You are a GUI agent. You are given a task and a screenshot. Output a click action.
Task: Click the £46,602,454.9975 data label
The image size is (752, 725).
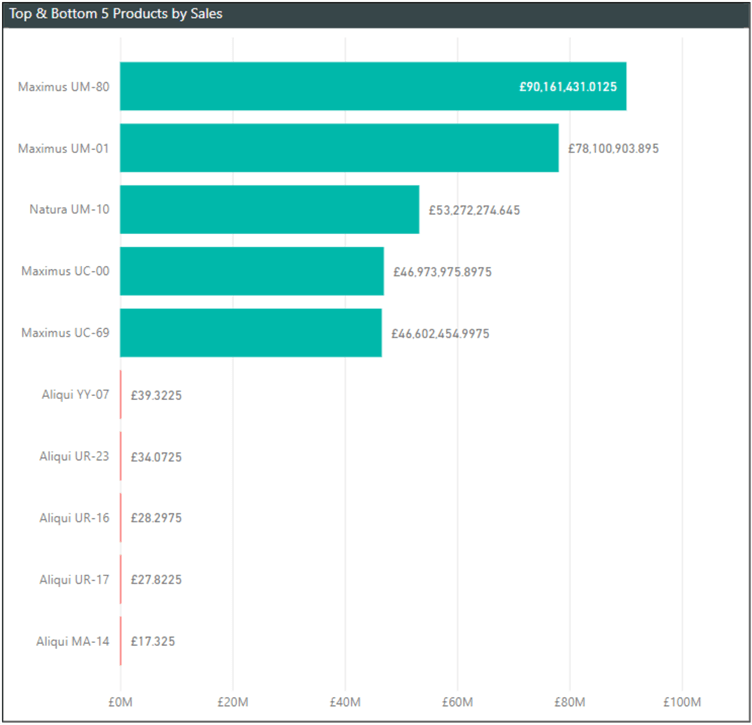click(x=440, y=334)
